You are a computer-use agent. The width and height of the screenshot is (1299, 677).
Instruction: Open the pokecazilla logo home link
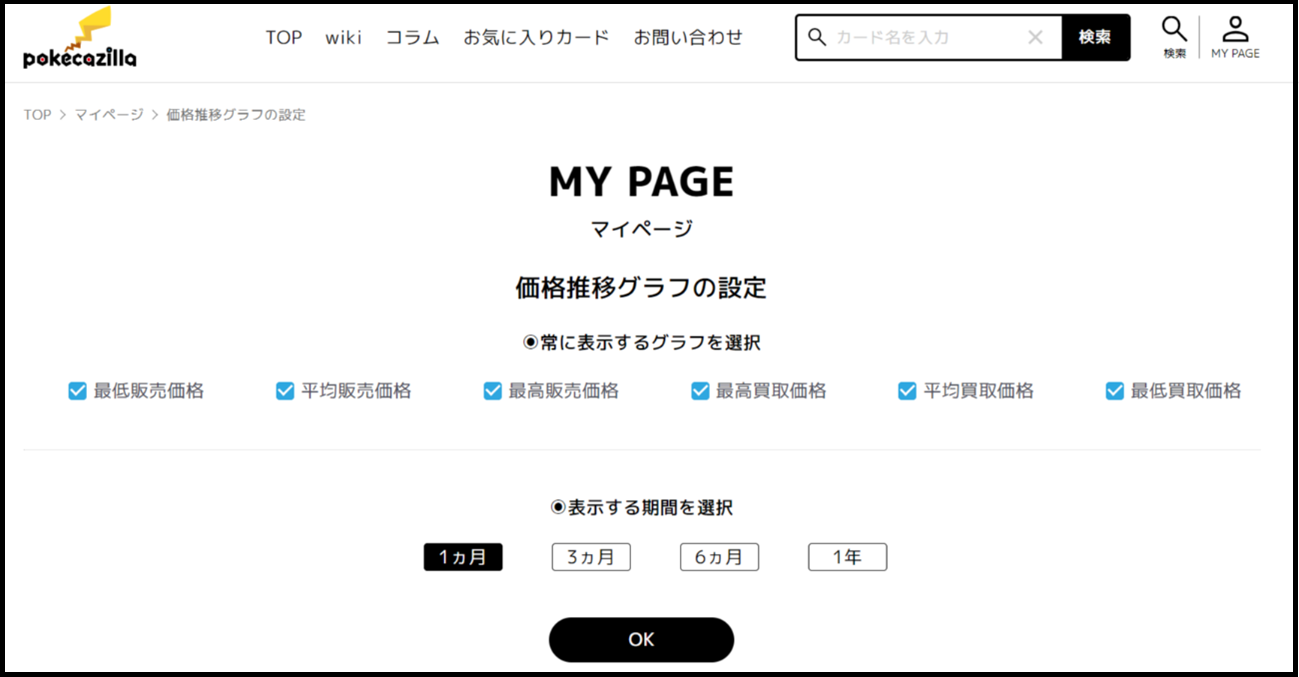[x=80, y=38]
